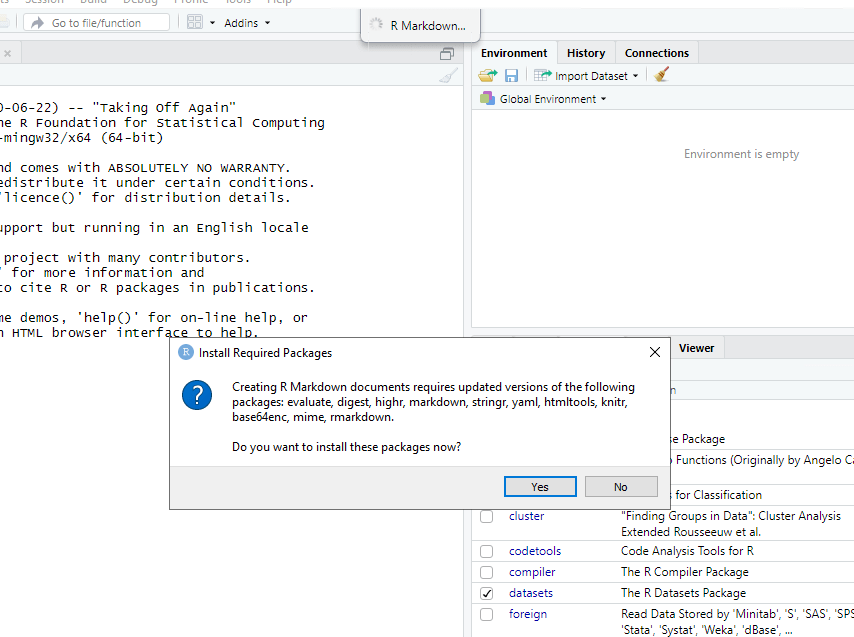Viewport: 854px width, 637px height.
Task: Switch to the History tab
Action: coord(585,52)
